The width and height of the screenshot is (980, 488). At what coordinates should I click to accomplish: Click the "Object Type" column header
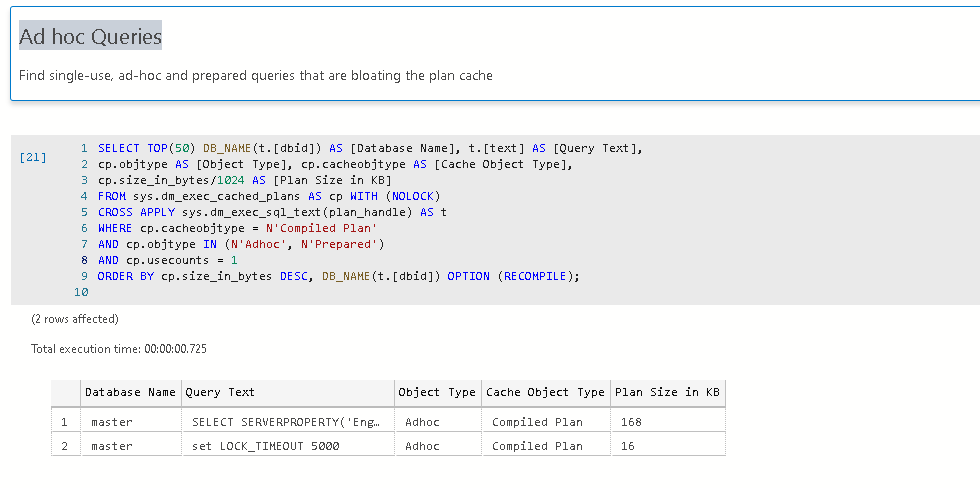pos(436,392)
